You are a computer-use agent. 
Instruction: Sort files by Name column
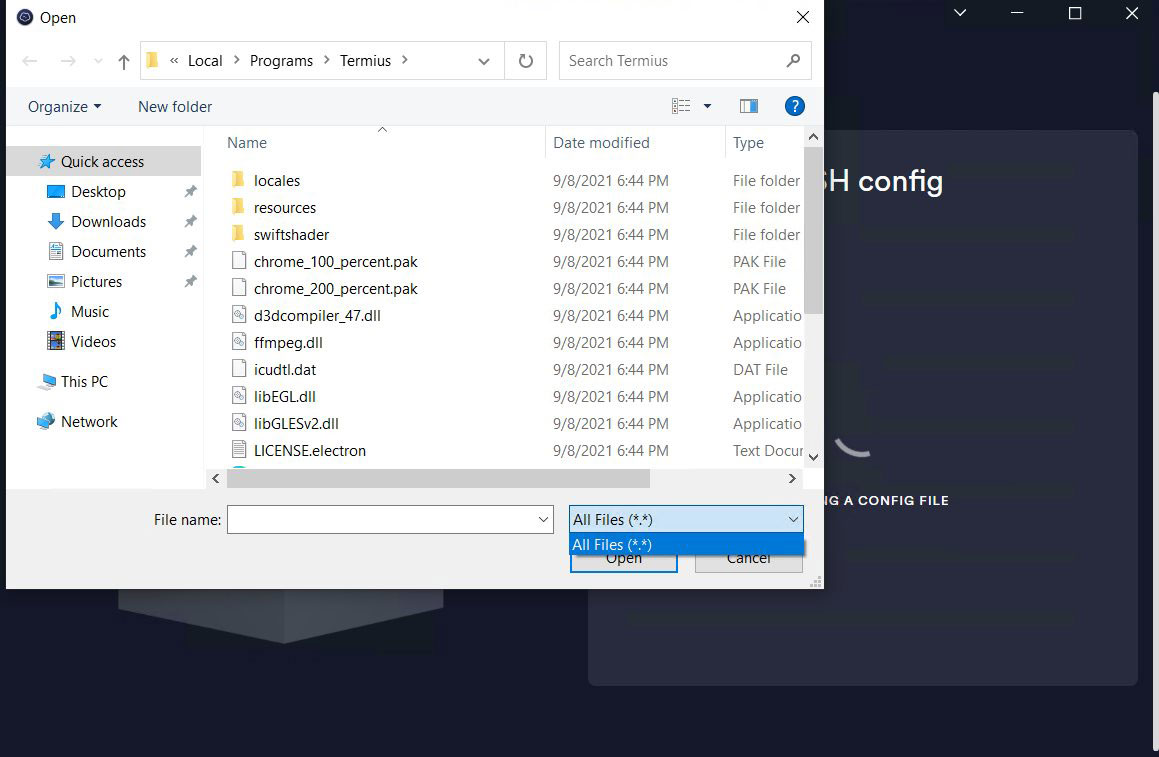[247, 143]
